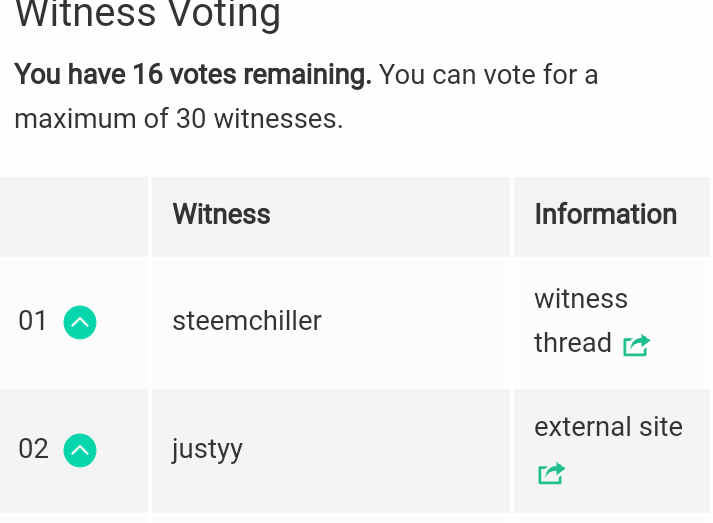Upvote witness steemchiller
The image size is (713, 523).
click(80, 322)
